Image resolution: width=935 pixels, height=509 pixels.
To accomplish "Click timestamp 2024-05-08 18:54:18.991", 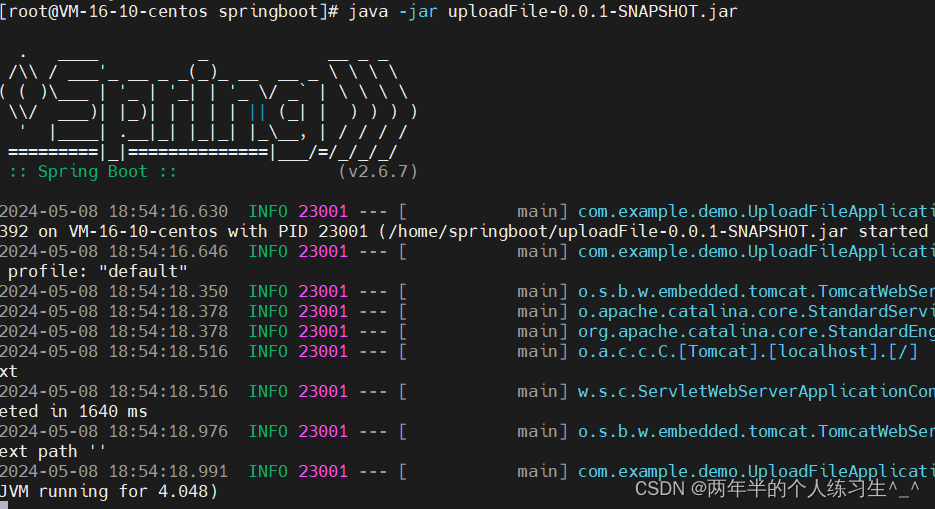I will pos(114,471).
